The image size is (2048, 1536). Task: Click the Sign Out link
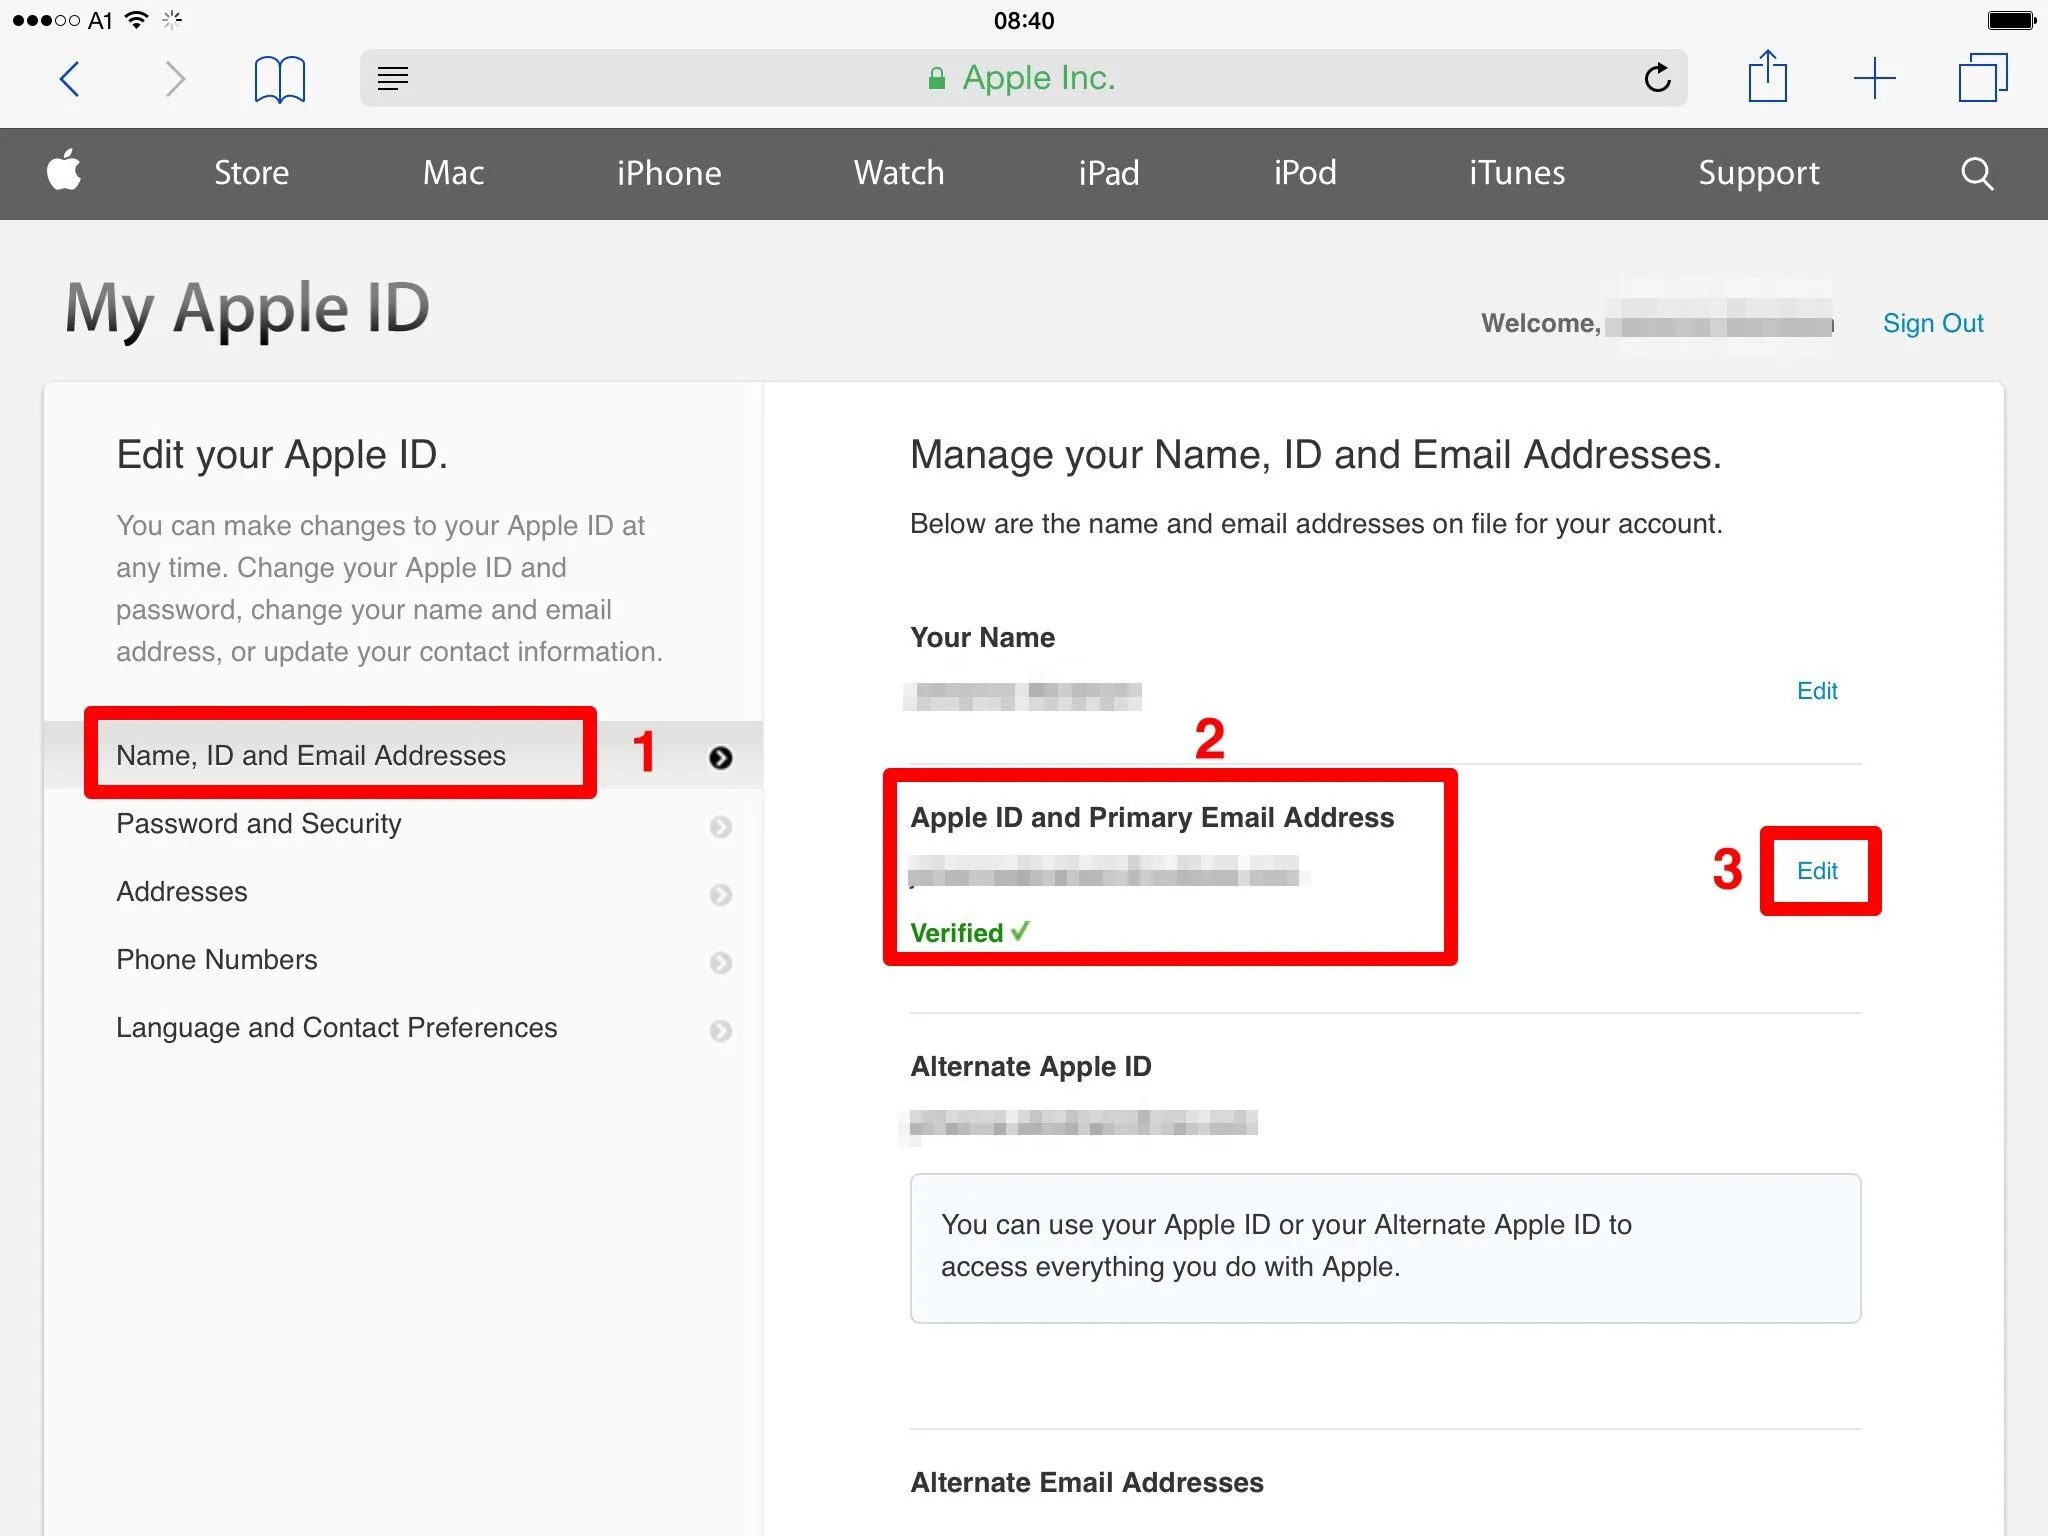[1933, 323]
